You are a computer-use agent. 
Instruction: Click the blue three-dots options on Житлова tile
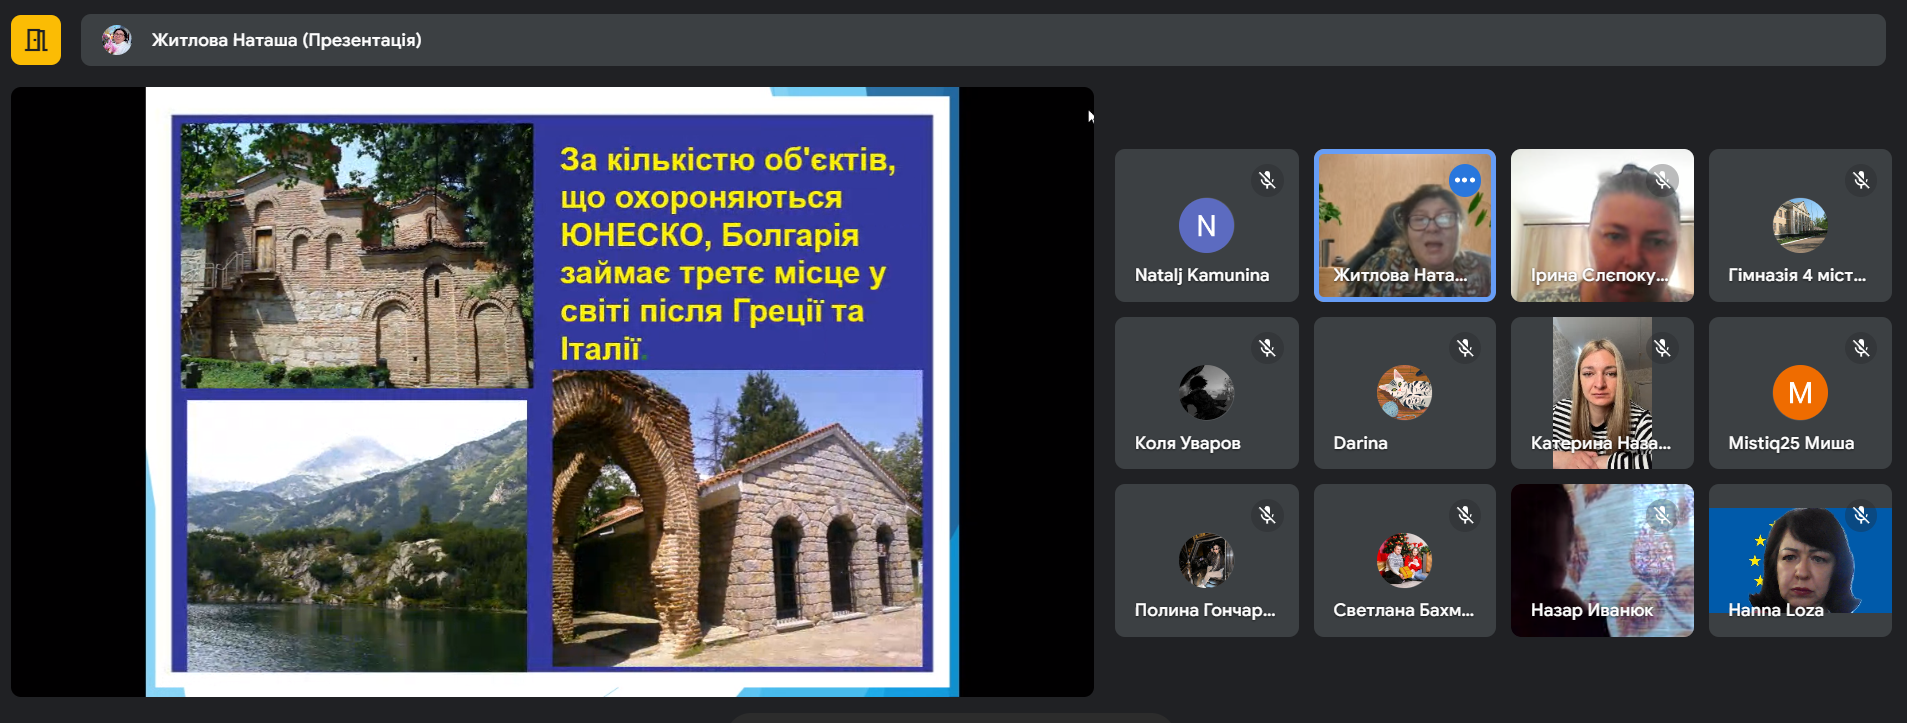[1464, 180]
